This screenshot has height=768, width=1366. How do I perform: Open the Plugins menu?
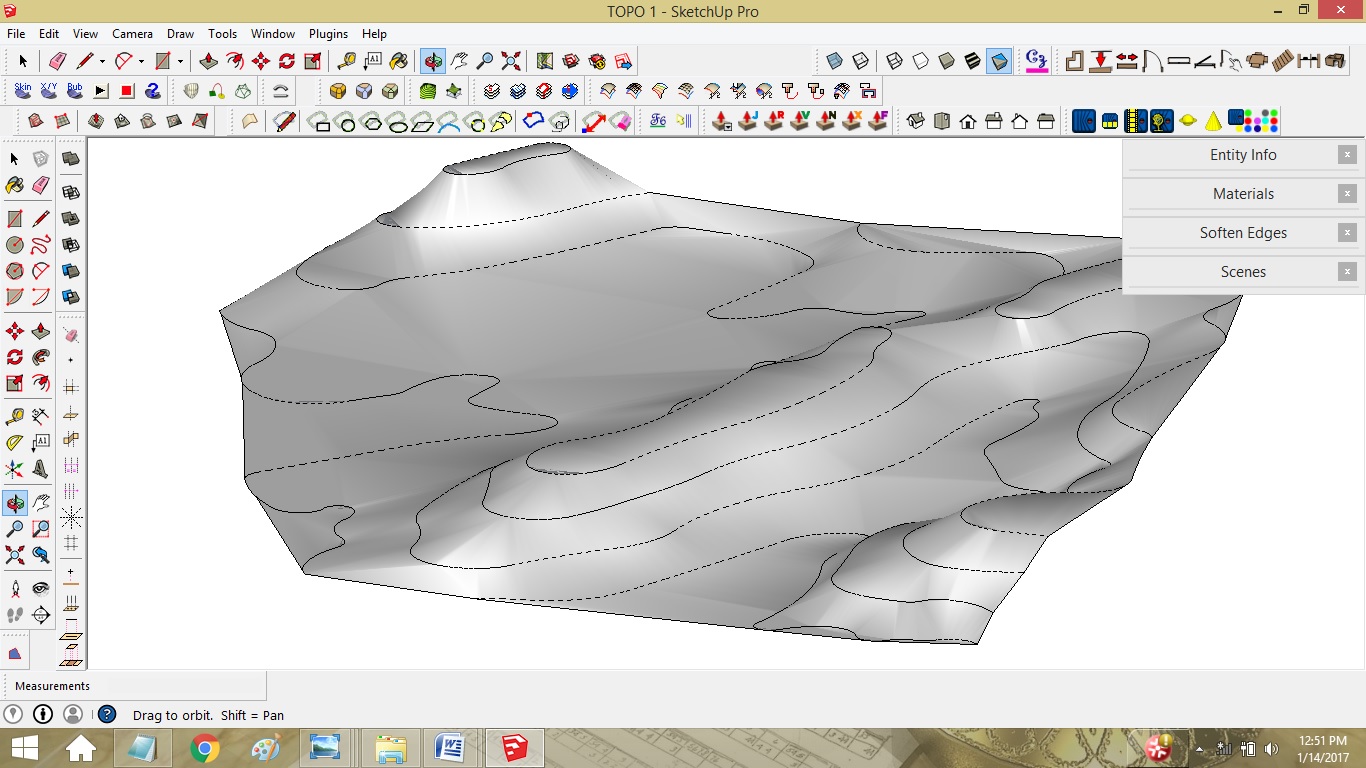pos(328,33)
